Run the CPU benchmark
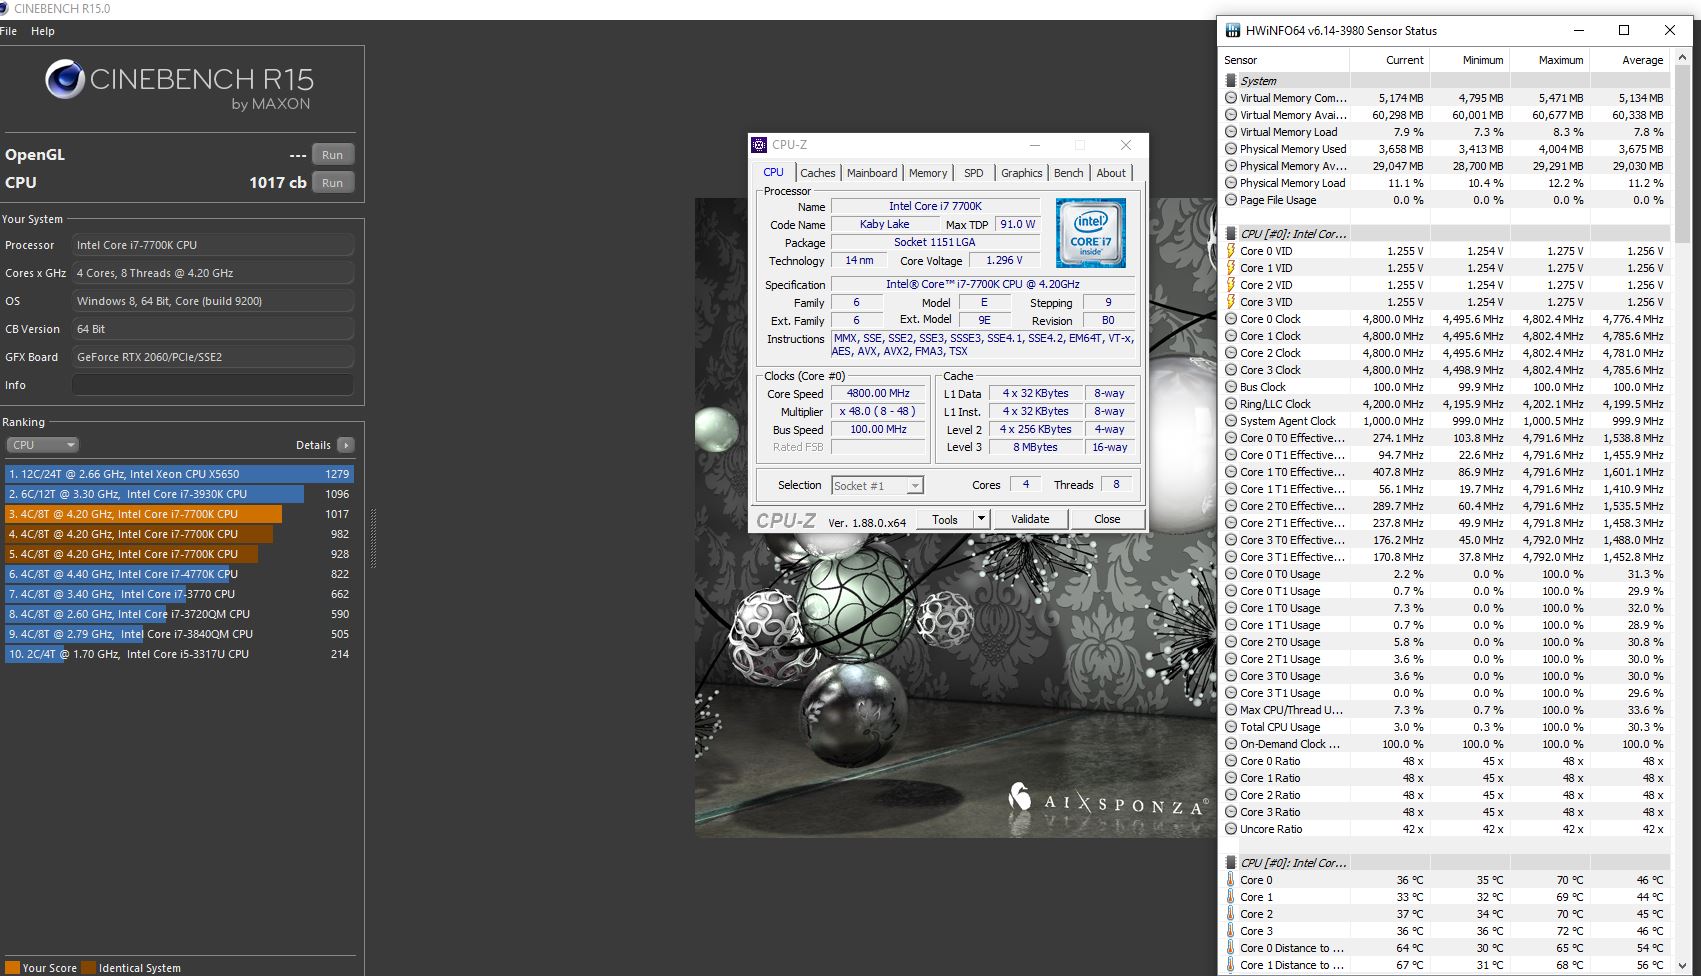The image size is (1701, 976). click(333, 183)
